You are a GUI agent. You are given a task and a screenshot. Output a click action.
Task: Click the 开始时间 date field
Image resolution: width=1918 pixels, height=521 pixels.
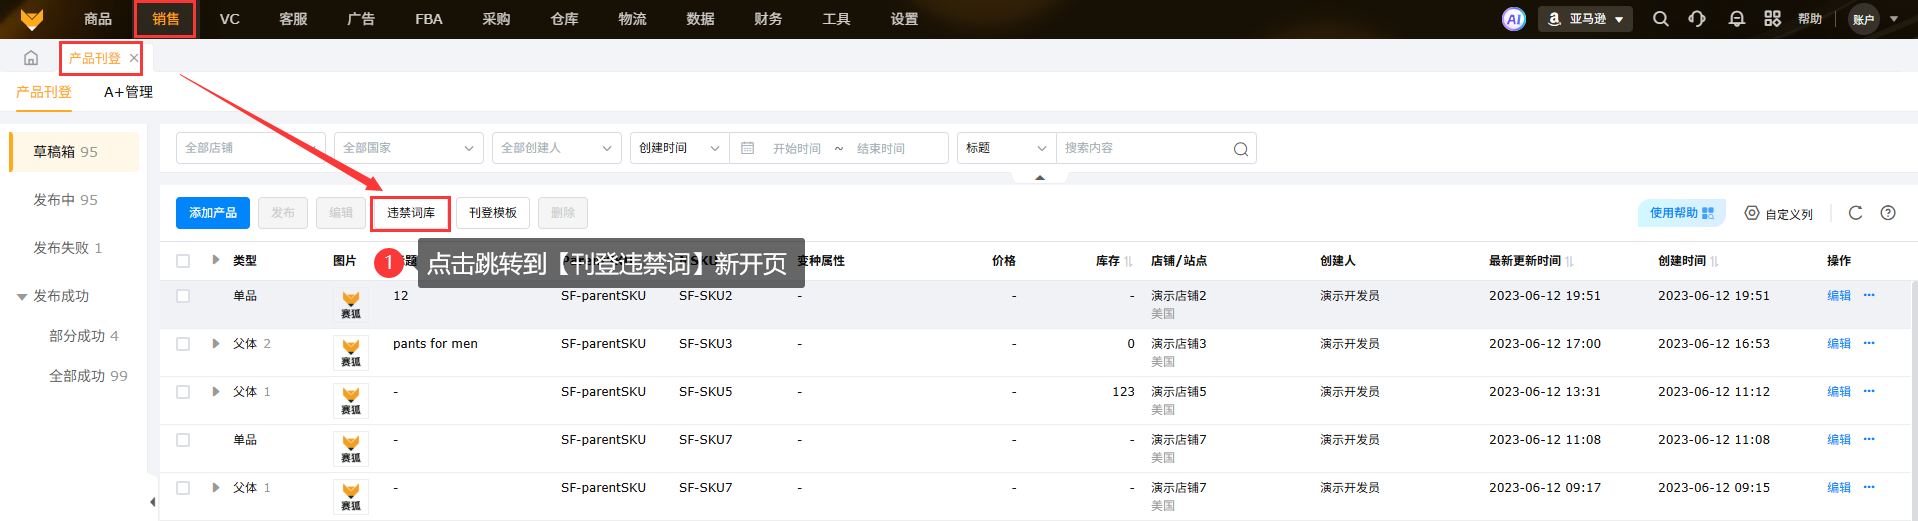[x=796, y=148]
